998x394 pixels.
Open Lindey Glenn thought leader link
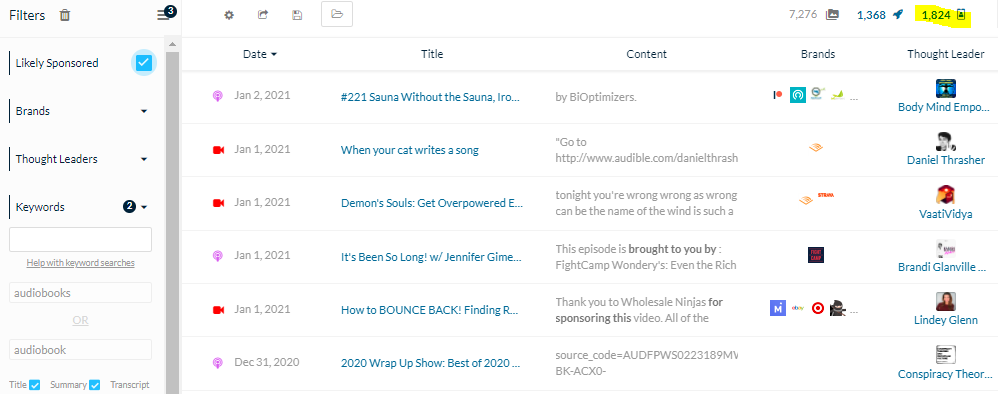click(945, 320)
